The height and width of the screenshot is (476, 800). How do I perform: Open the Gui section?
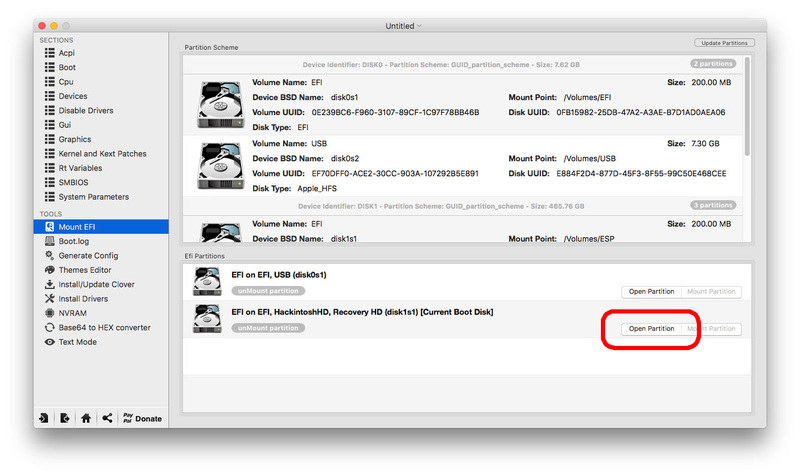point(64,125)
